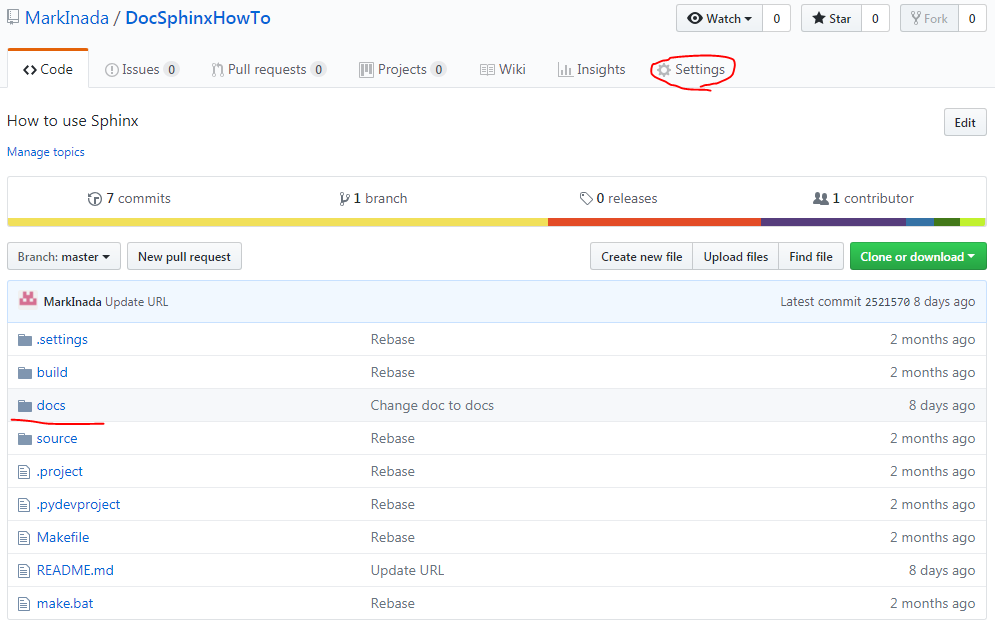995x624 pixels.
Task: Open the MarkInada owner link
Action: pyautogui.click(x=67, y=18)
